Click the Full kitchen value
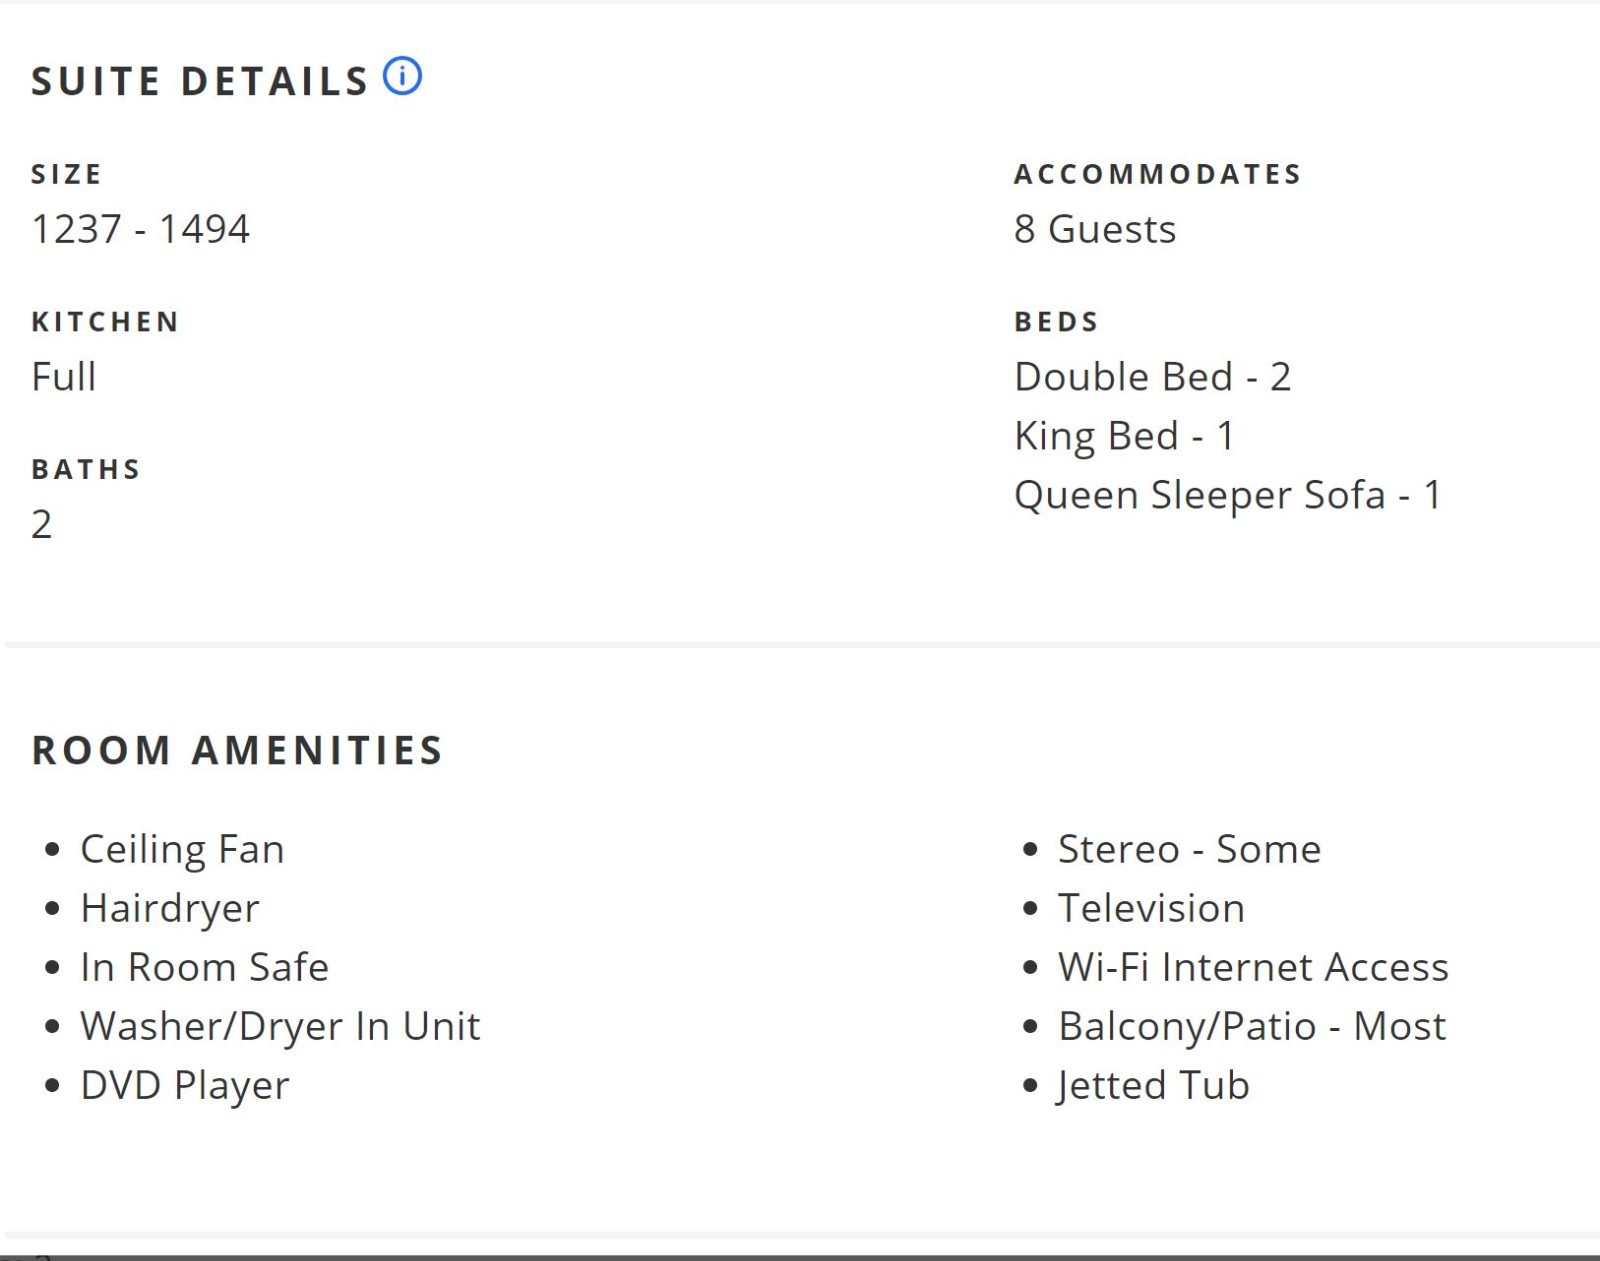Viewport: 1600px width, 1261px height. (64, 377)
